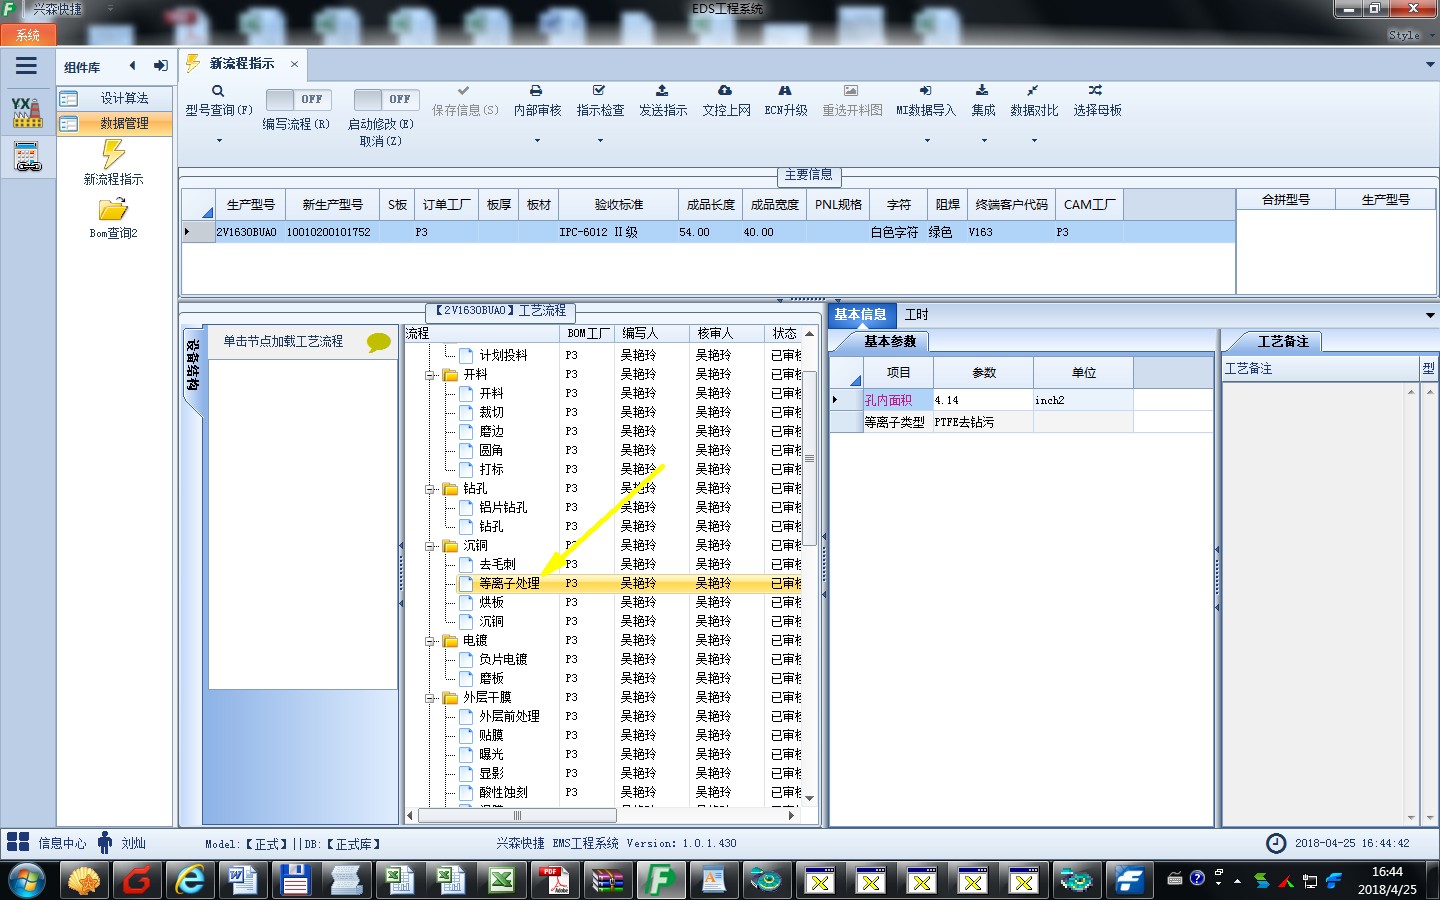Click the 文控上网 cloud icon

click(x=725, y=90)
